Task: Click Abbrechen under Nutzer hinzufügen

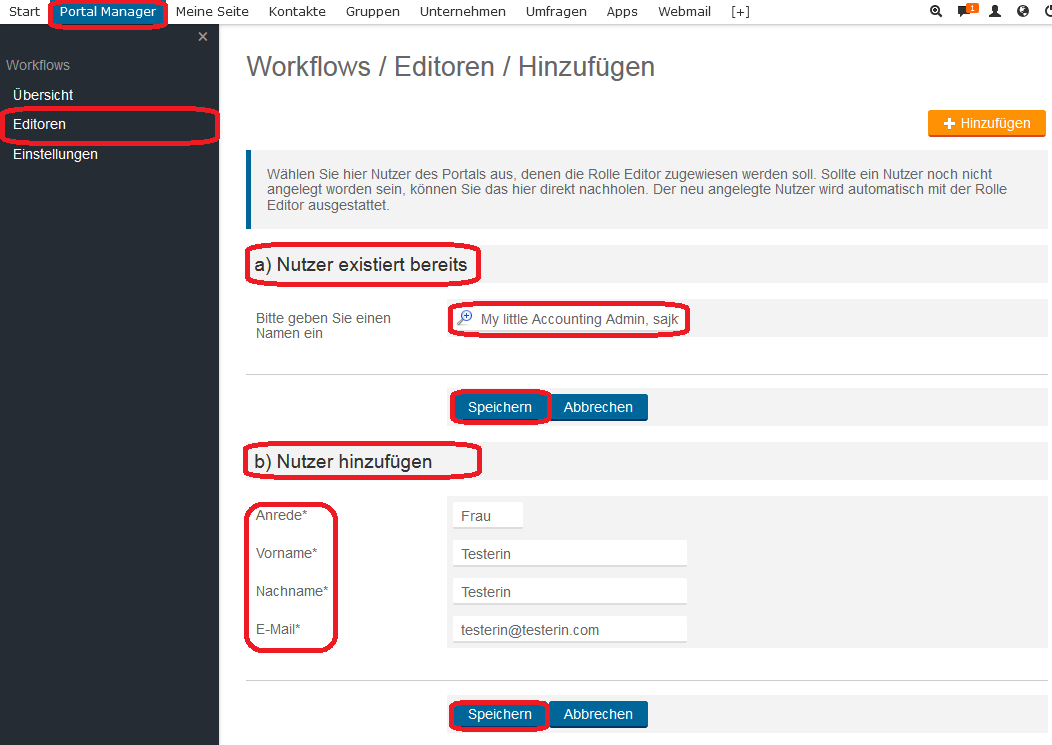Action: coord(598,714)
